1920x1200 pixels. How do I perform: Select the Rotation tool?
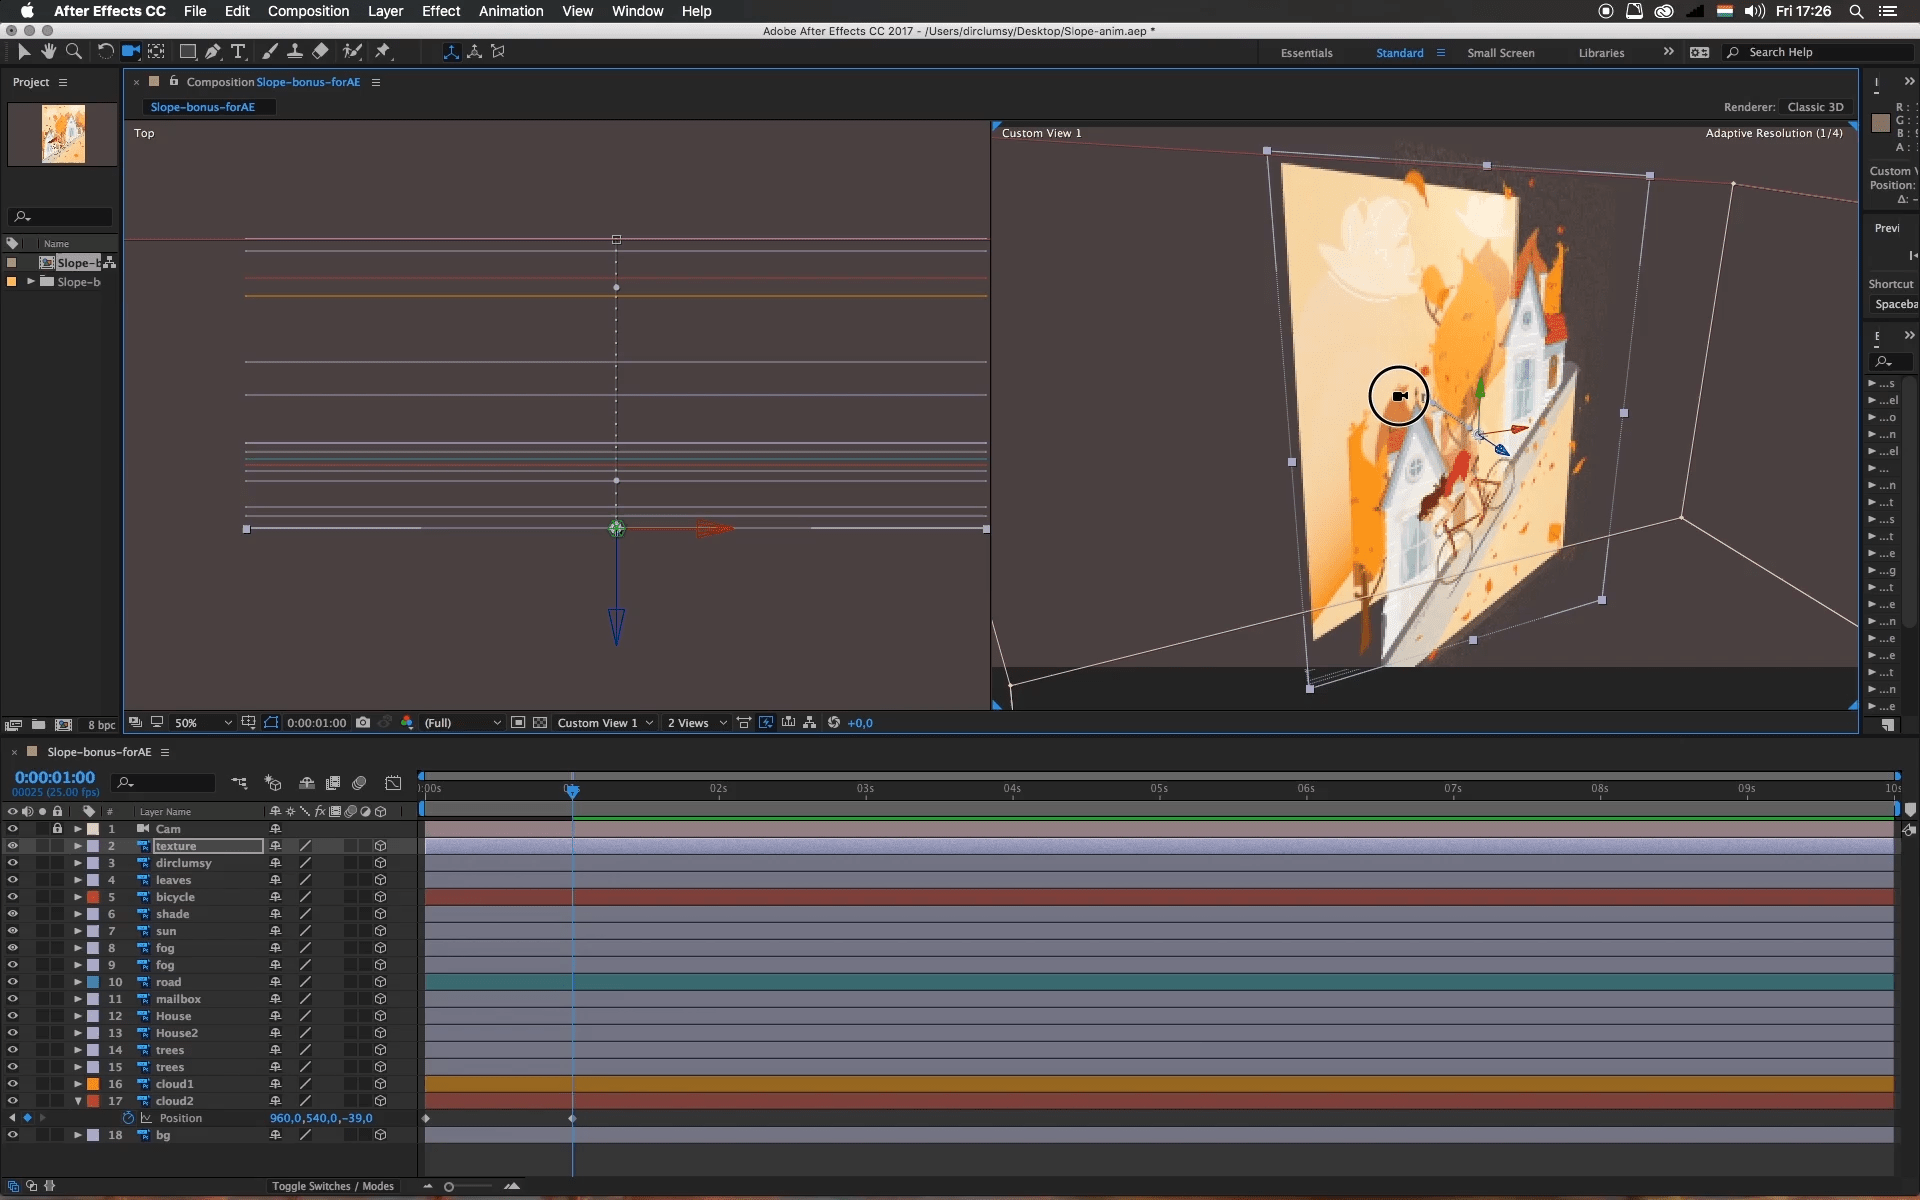105,51
